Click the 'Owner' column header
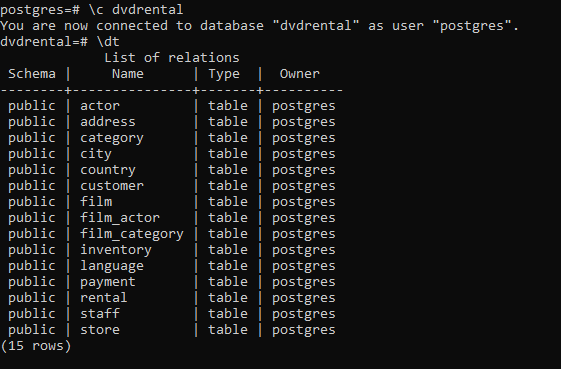Image resolution: width=561 pixels, height=369 pixels. point(299,74)
